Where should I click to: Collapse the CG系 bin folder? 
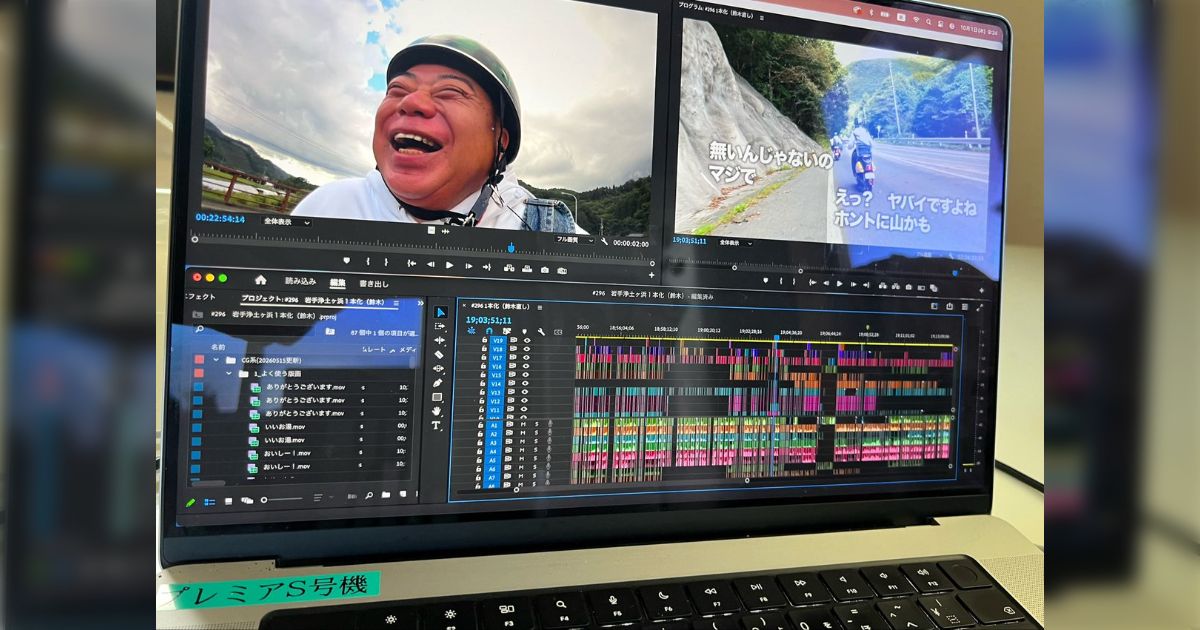(x=215, y=360)
